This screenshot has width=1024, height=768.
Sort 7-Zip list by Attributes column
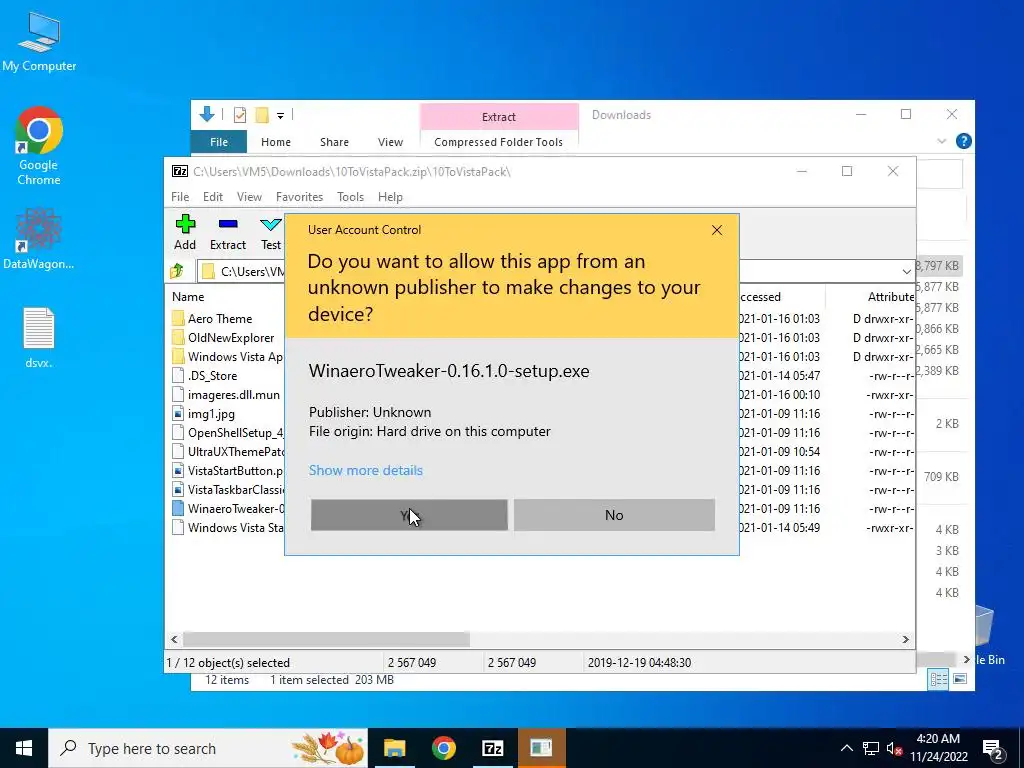(x=889, y=296)
